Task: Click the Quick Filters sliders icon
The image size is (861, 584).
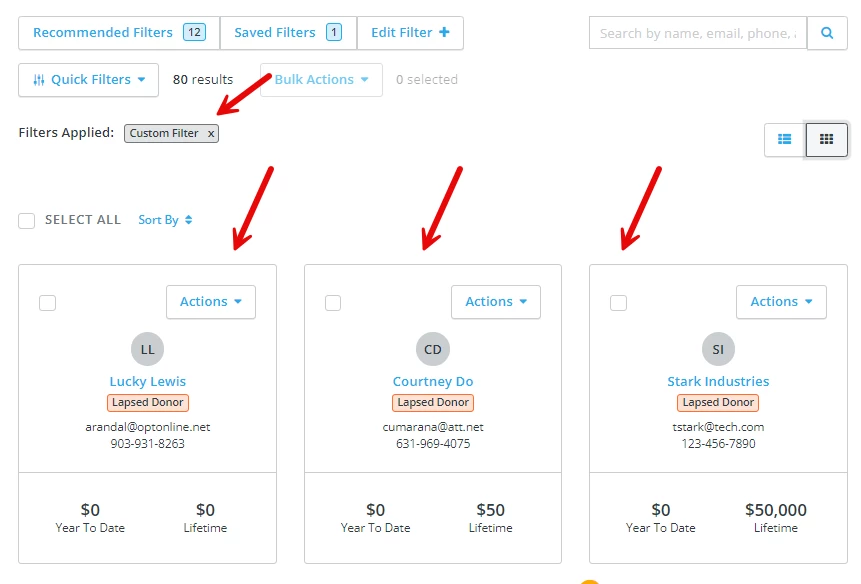Action: coord(40,80)
